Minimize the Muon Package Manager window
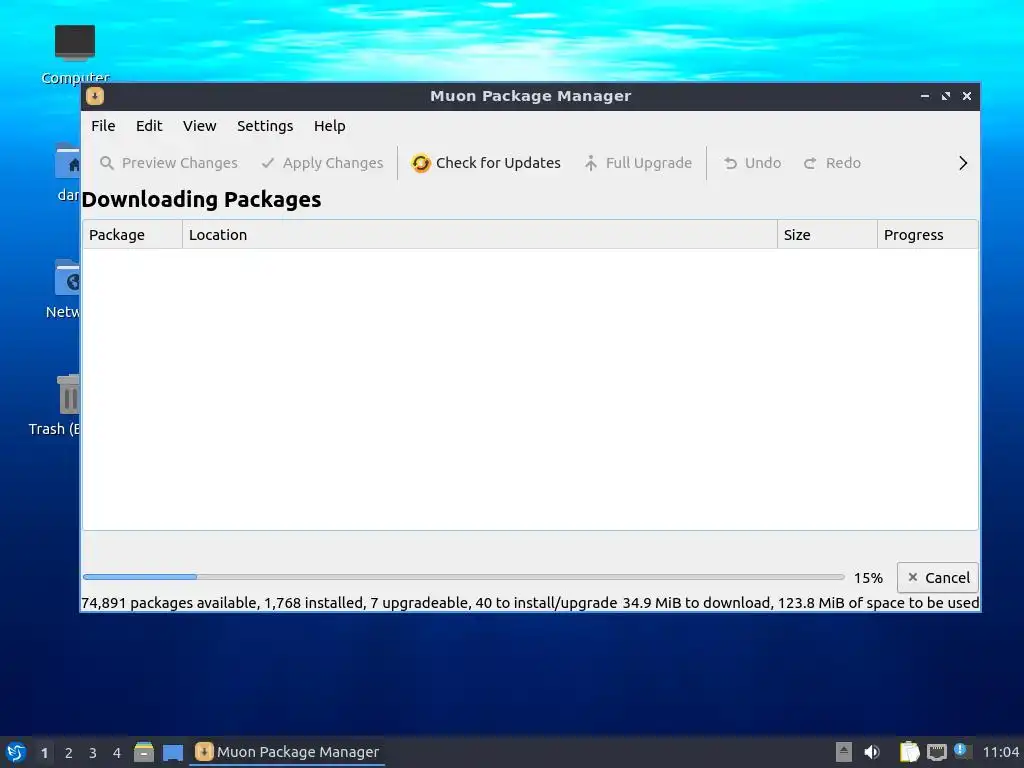This screenshot has width=1024, height=768. point(925,96)
